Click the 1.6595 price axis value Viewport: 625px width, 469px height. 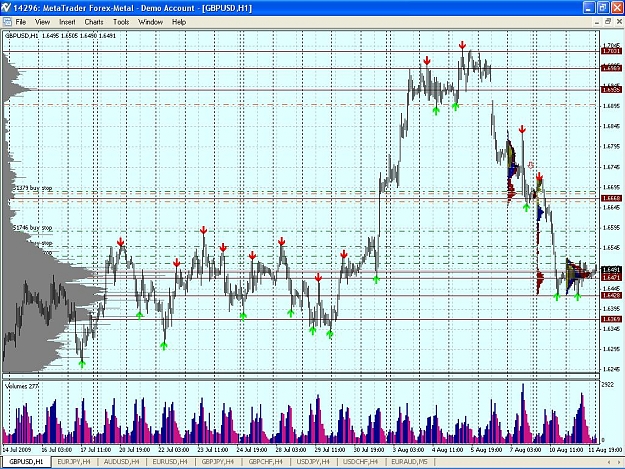pos(611,228)
